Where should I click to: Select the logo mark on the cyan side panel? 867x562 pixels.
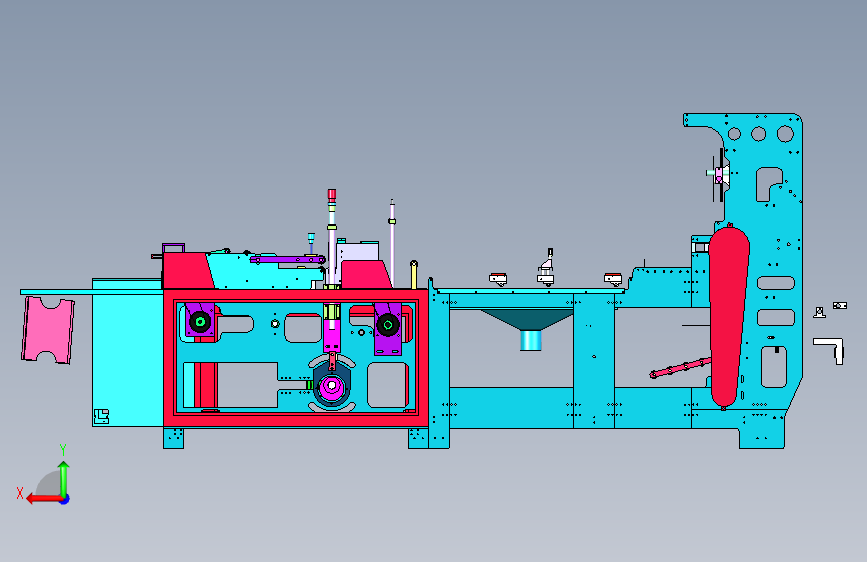(101, 416)
